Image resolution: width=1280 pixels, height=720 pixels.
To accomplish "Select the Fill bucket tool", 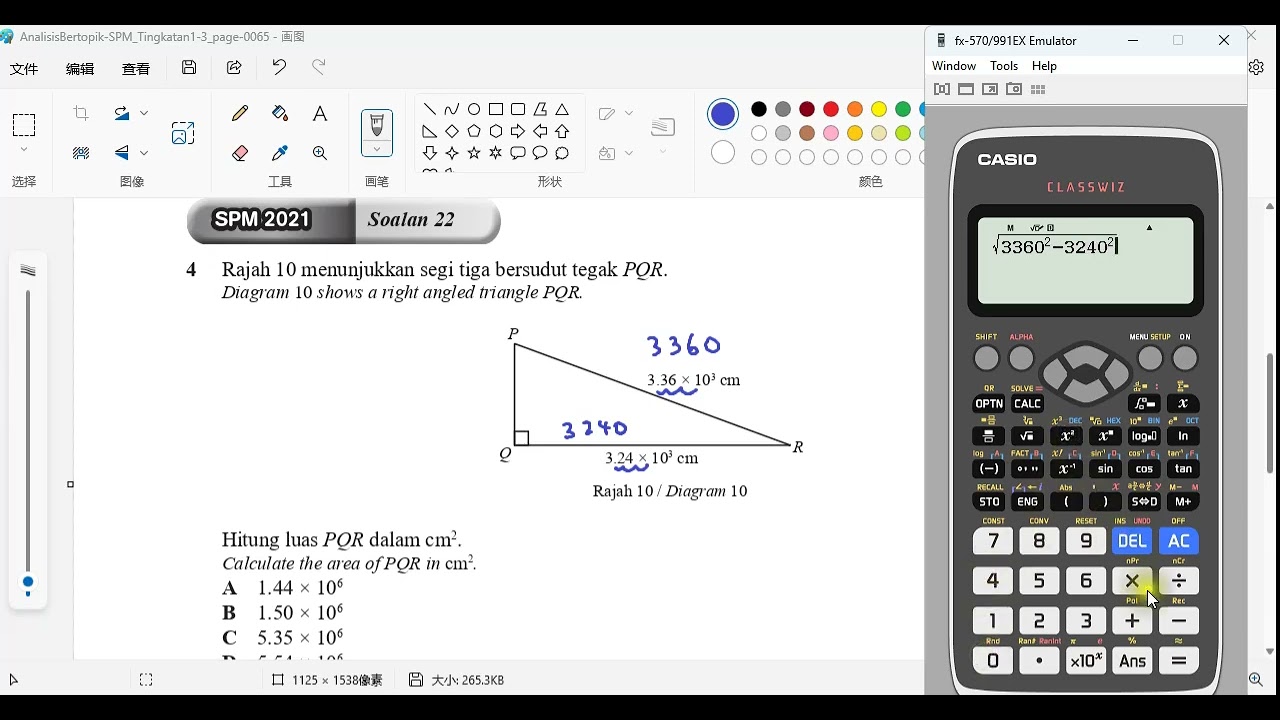I will point(280,114).
